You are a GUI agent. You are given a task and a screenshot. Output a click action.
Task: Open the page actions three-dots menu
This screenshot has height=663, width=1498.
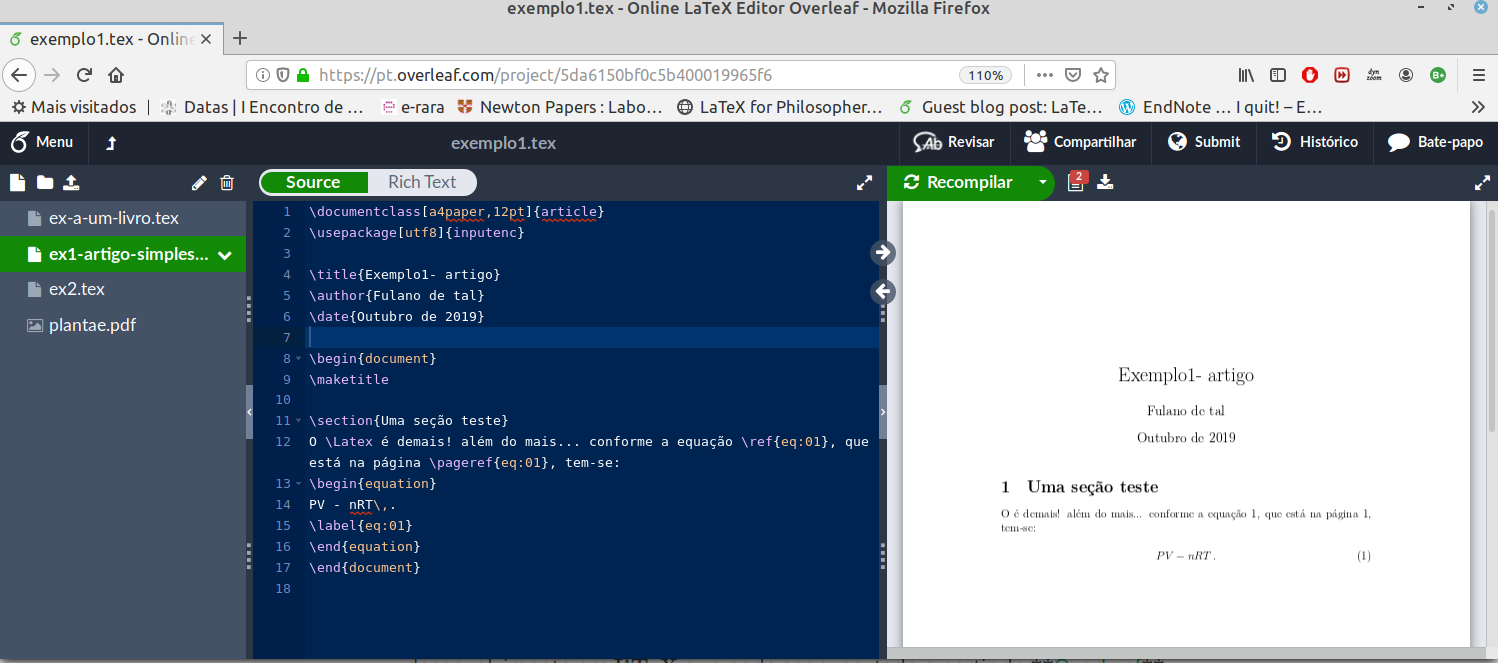click(x=1044, y=75)
